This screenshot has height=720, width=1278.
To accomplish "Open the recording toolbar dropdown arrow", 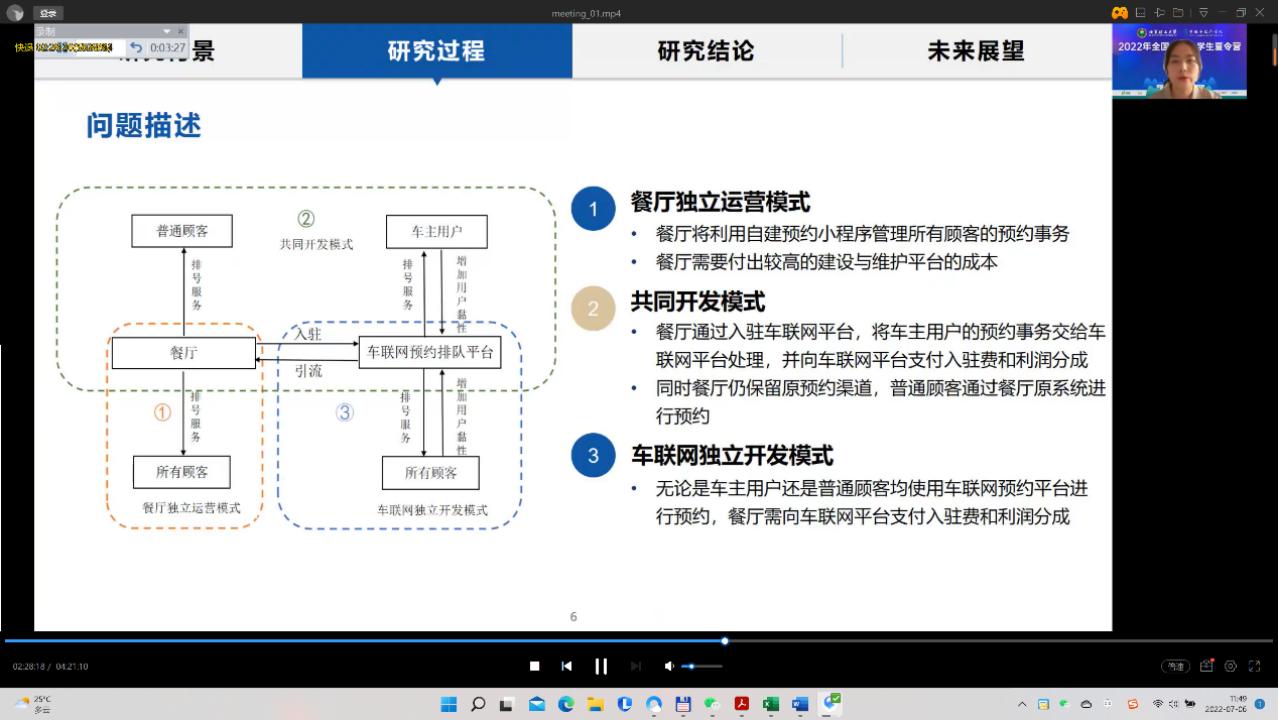I will 167,31.
